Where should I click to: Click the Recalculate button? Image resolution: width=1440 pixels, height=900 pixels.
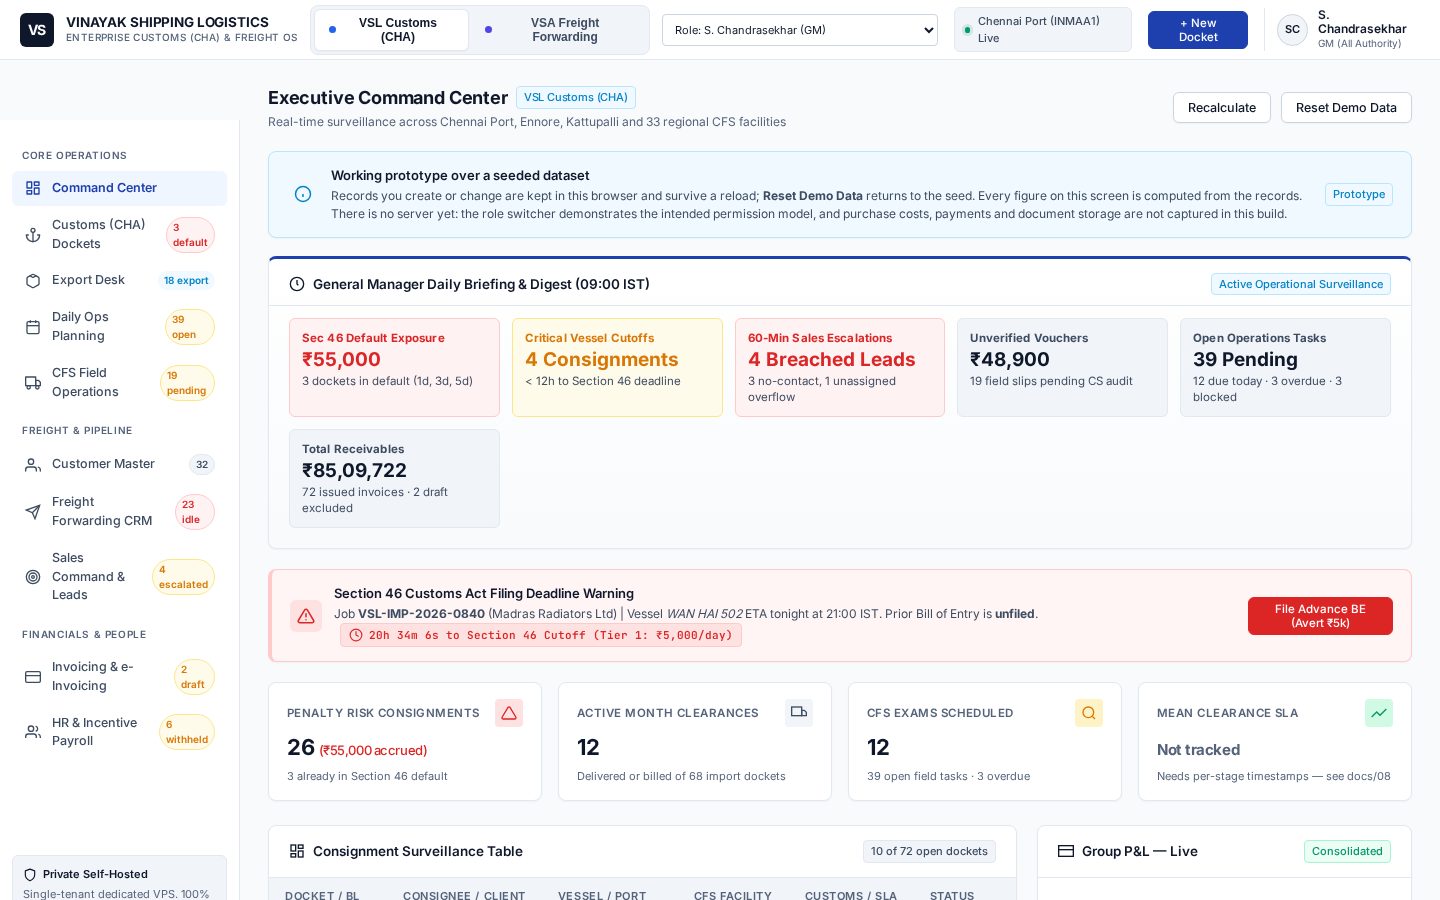click(1222, 108)
